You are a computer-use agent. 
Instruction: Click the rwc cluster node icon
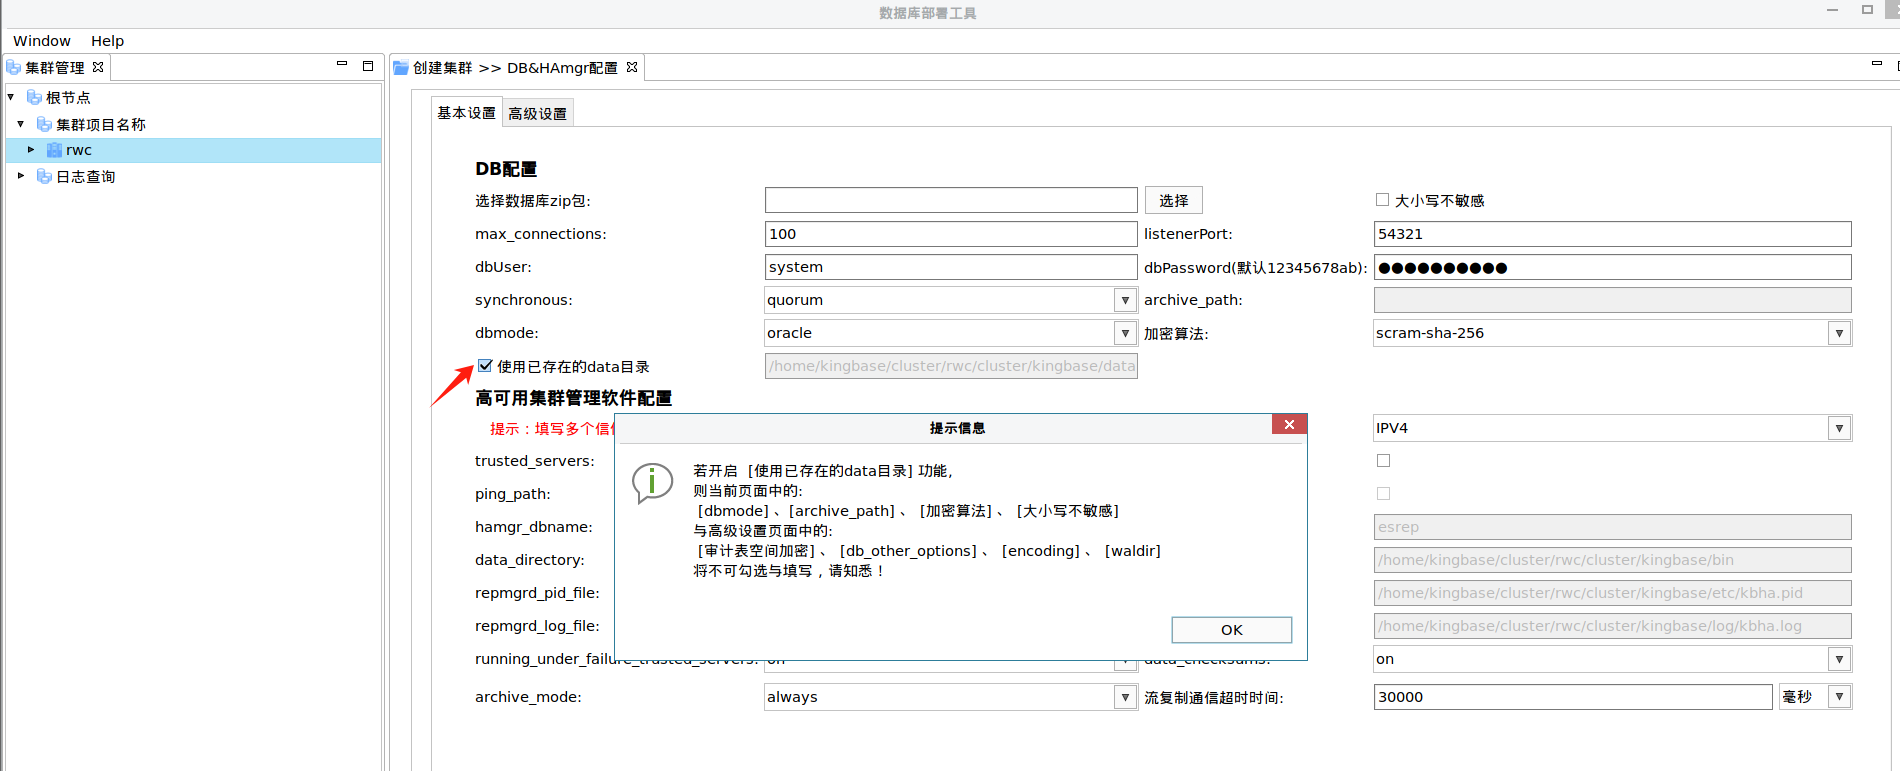(54, 150)
